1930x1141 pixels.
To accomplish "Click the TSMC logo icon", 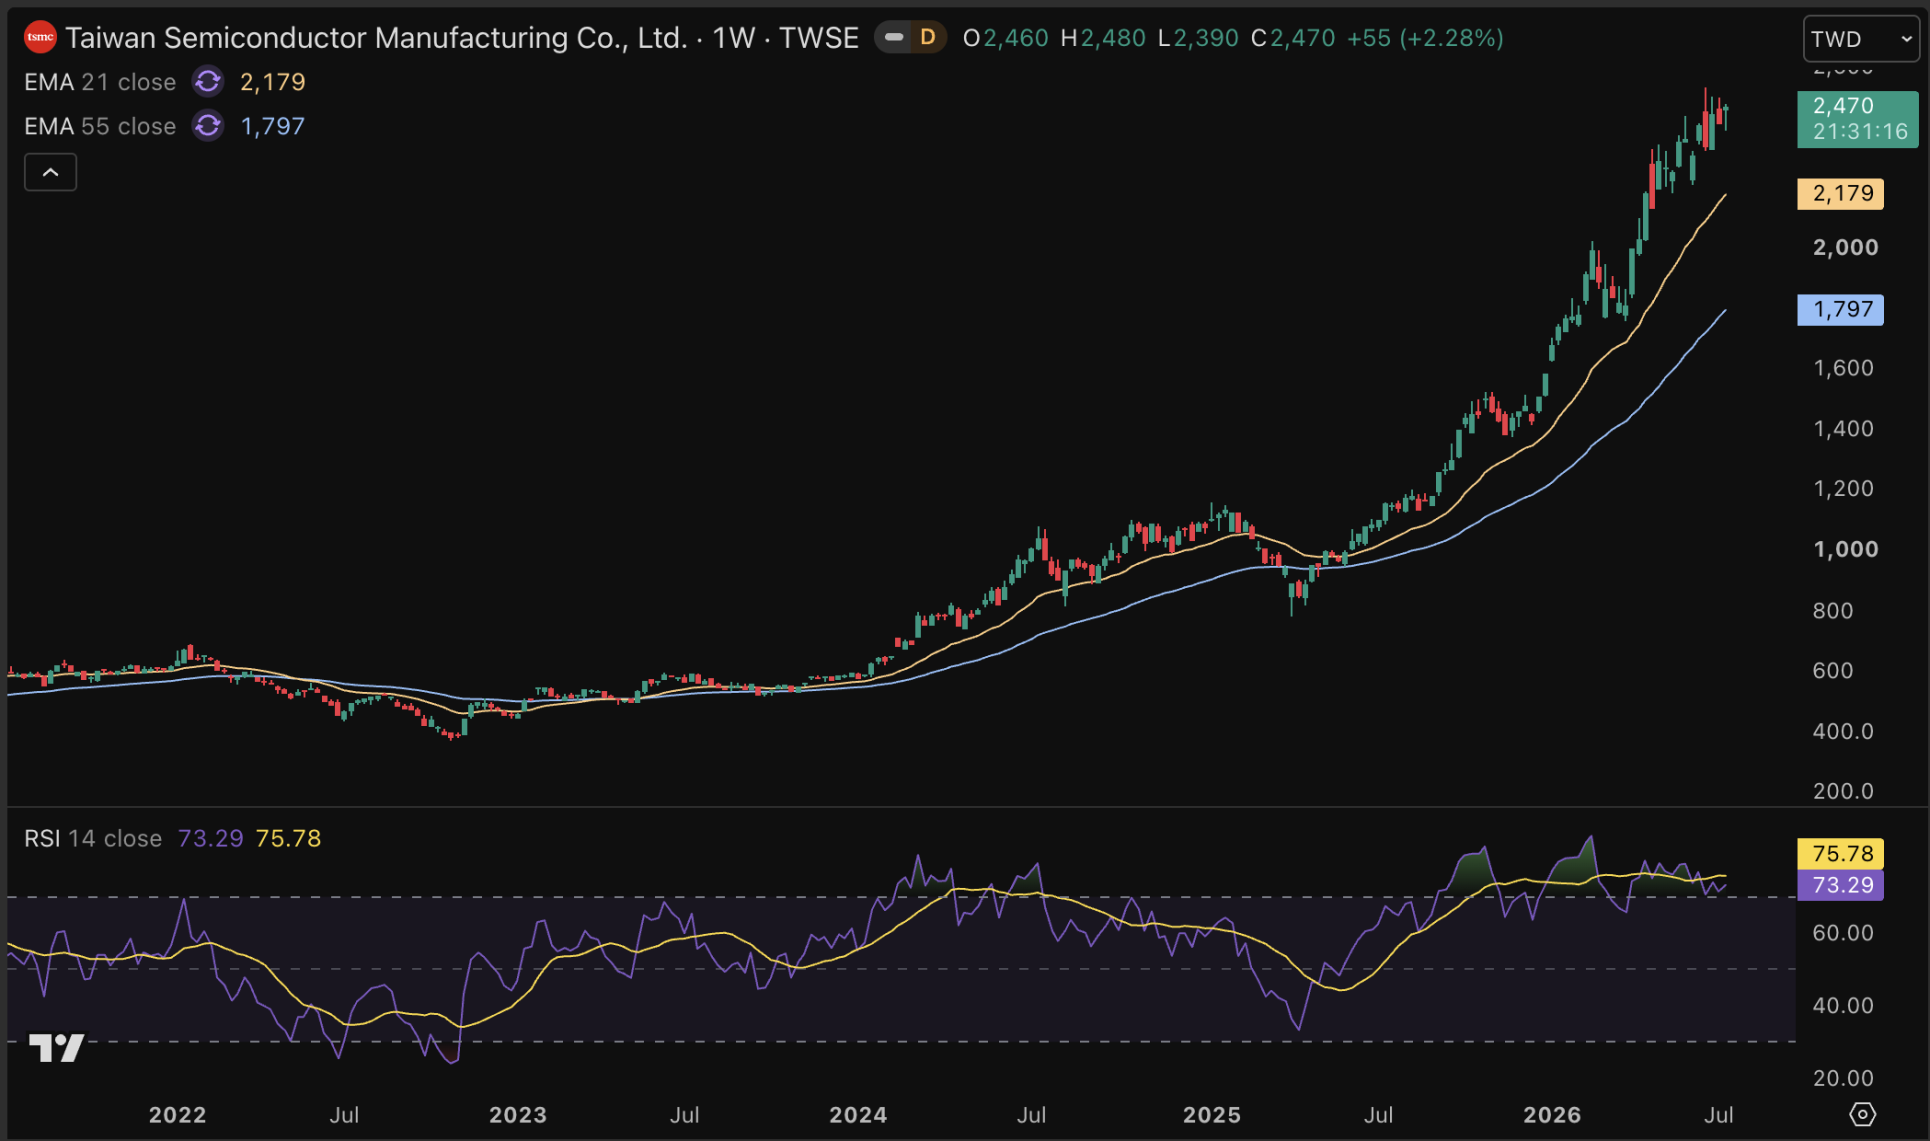I will coord(40,38).
